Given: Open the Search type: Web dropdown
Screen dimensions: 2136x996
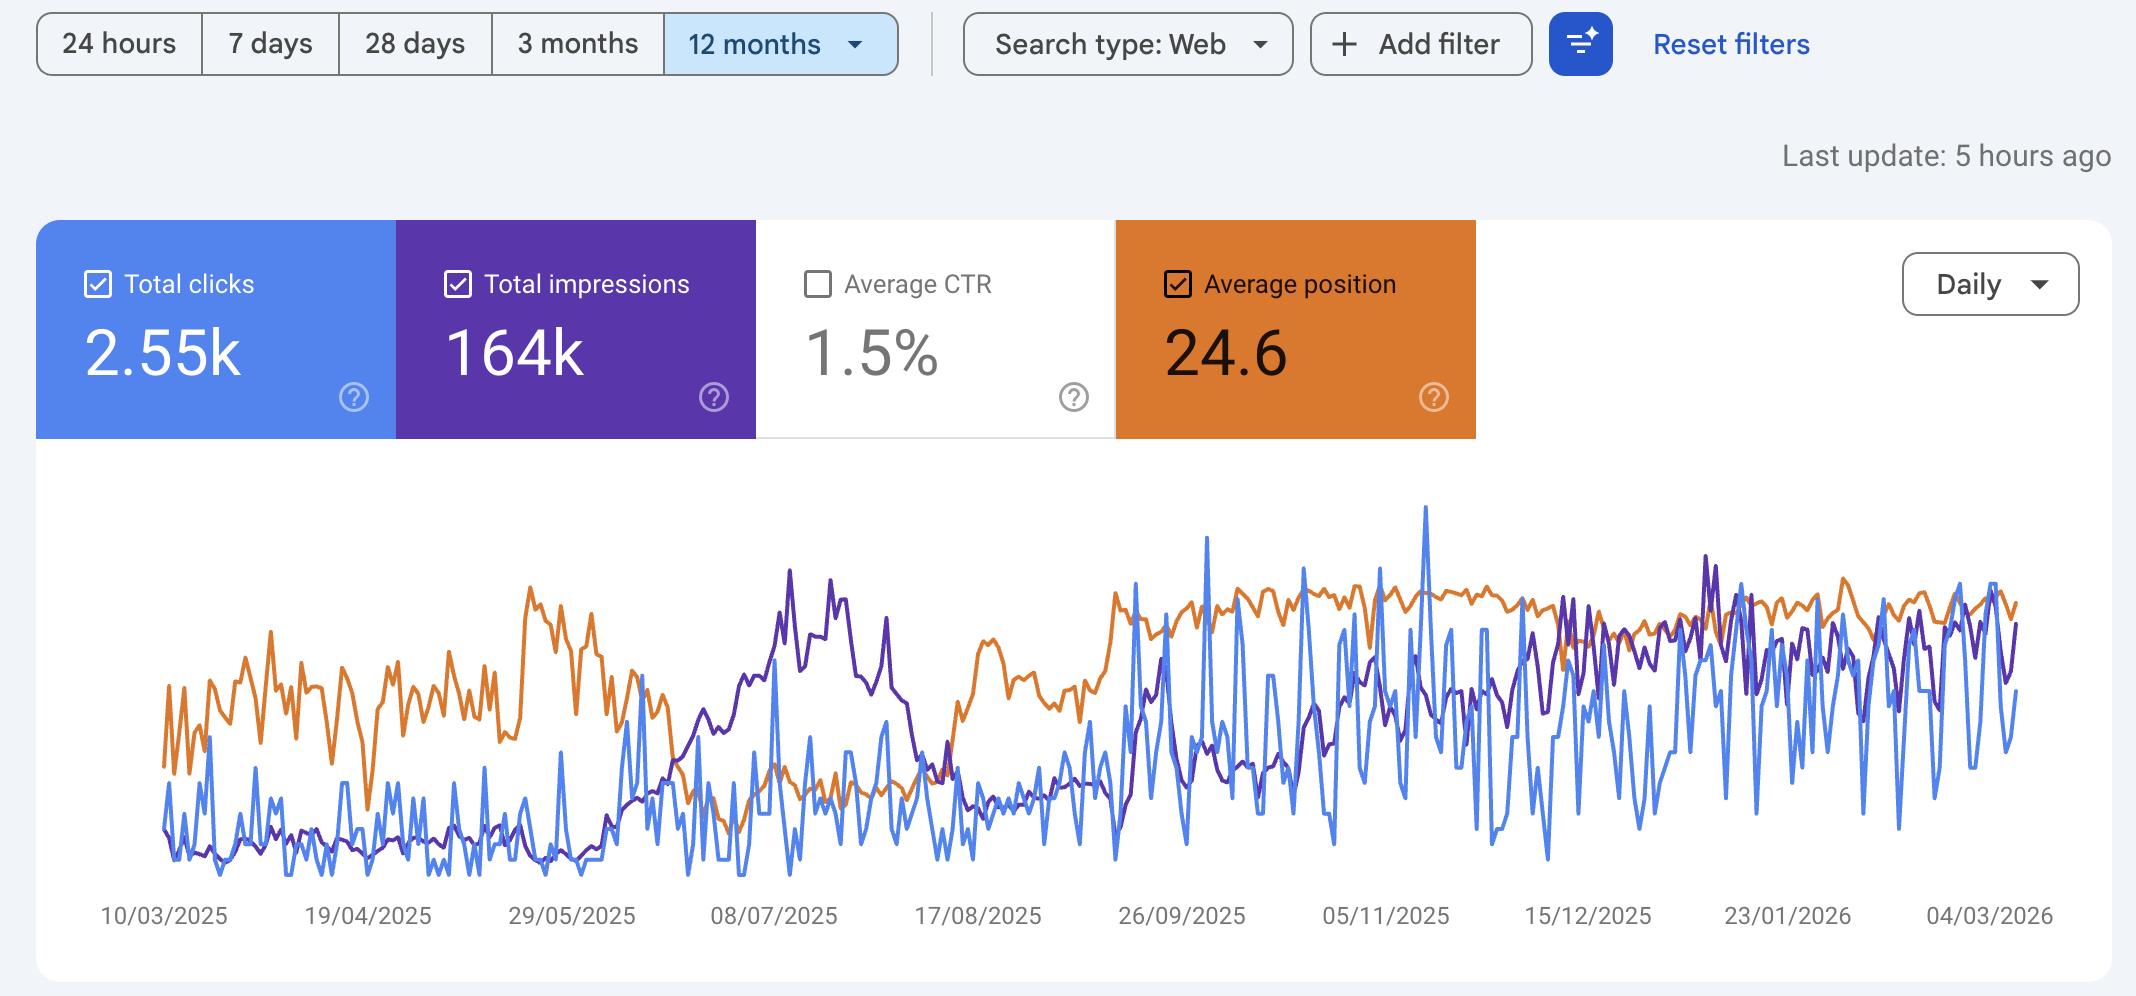Looking at the screenshot, I should 1128,44.
